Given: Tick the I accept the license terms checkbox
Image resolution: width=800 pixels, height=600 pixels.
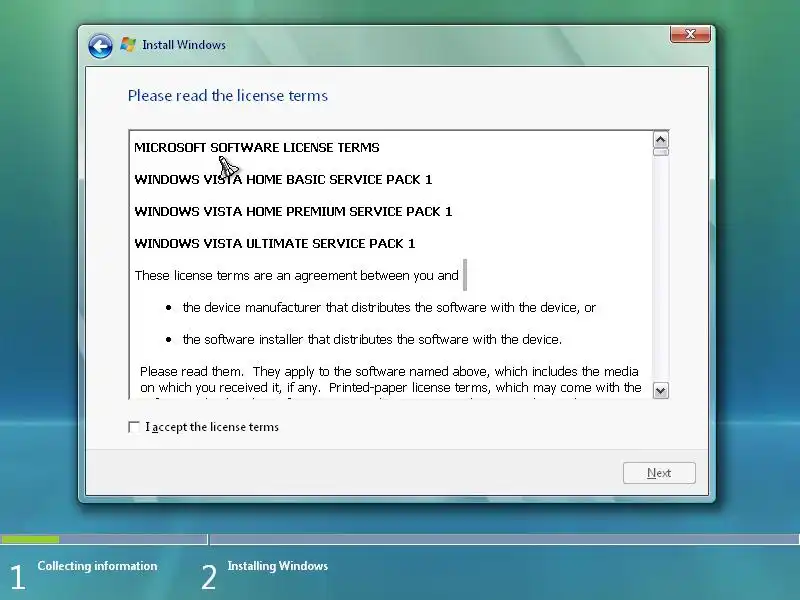Looking at the screenshot, I should (134, 427).
